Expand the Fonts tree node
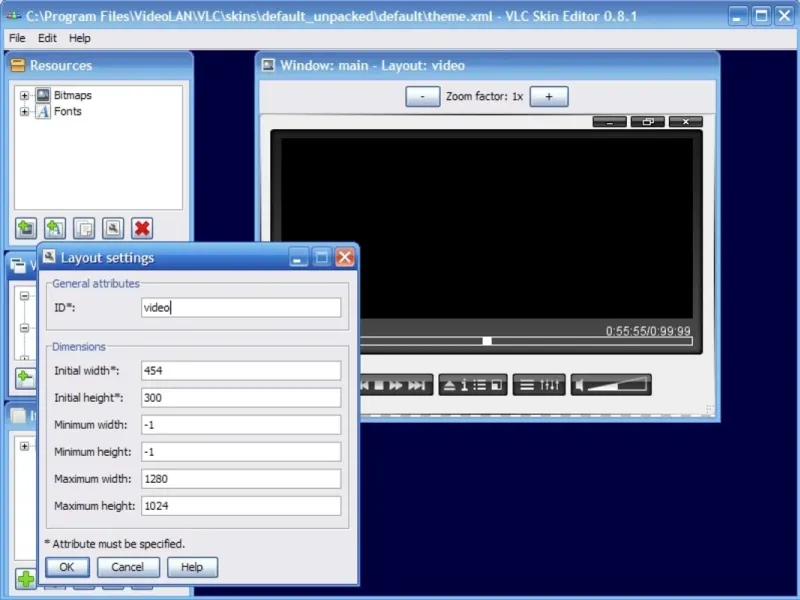This screenshot has height=600, width=800. point(24,111)
